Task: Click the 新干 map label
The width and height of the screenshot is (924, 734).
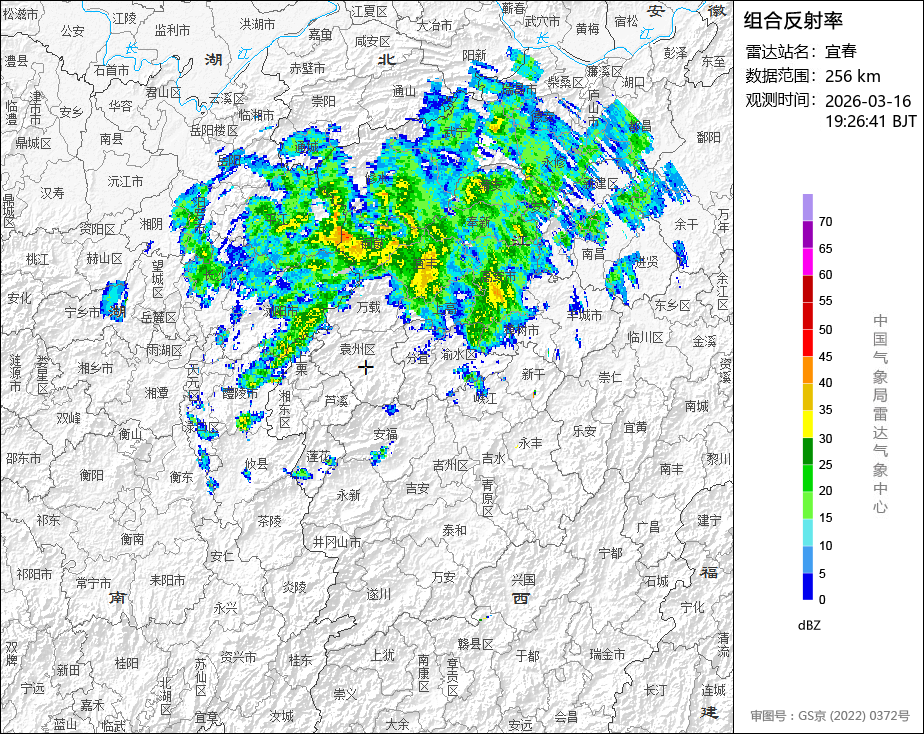Action: [533, 374]
